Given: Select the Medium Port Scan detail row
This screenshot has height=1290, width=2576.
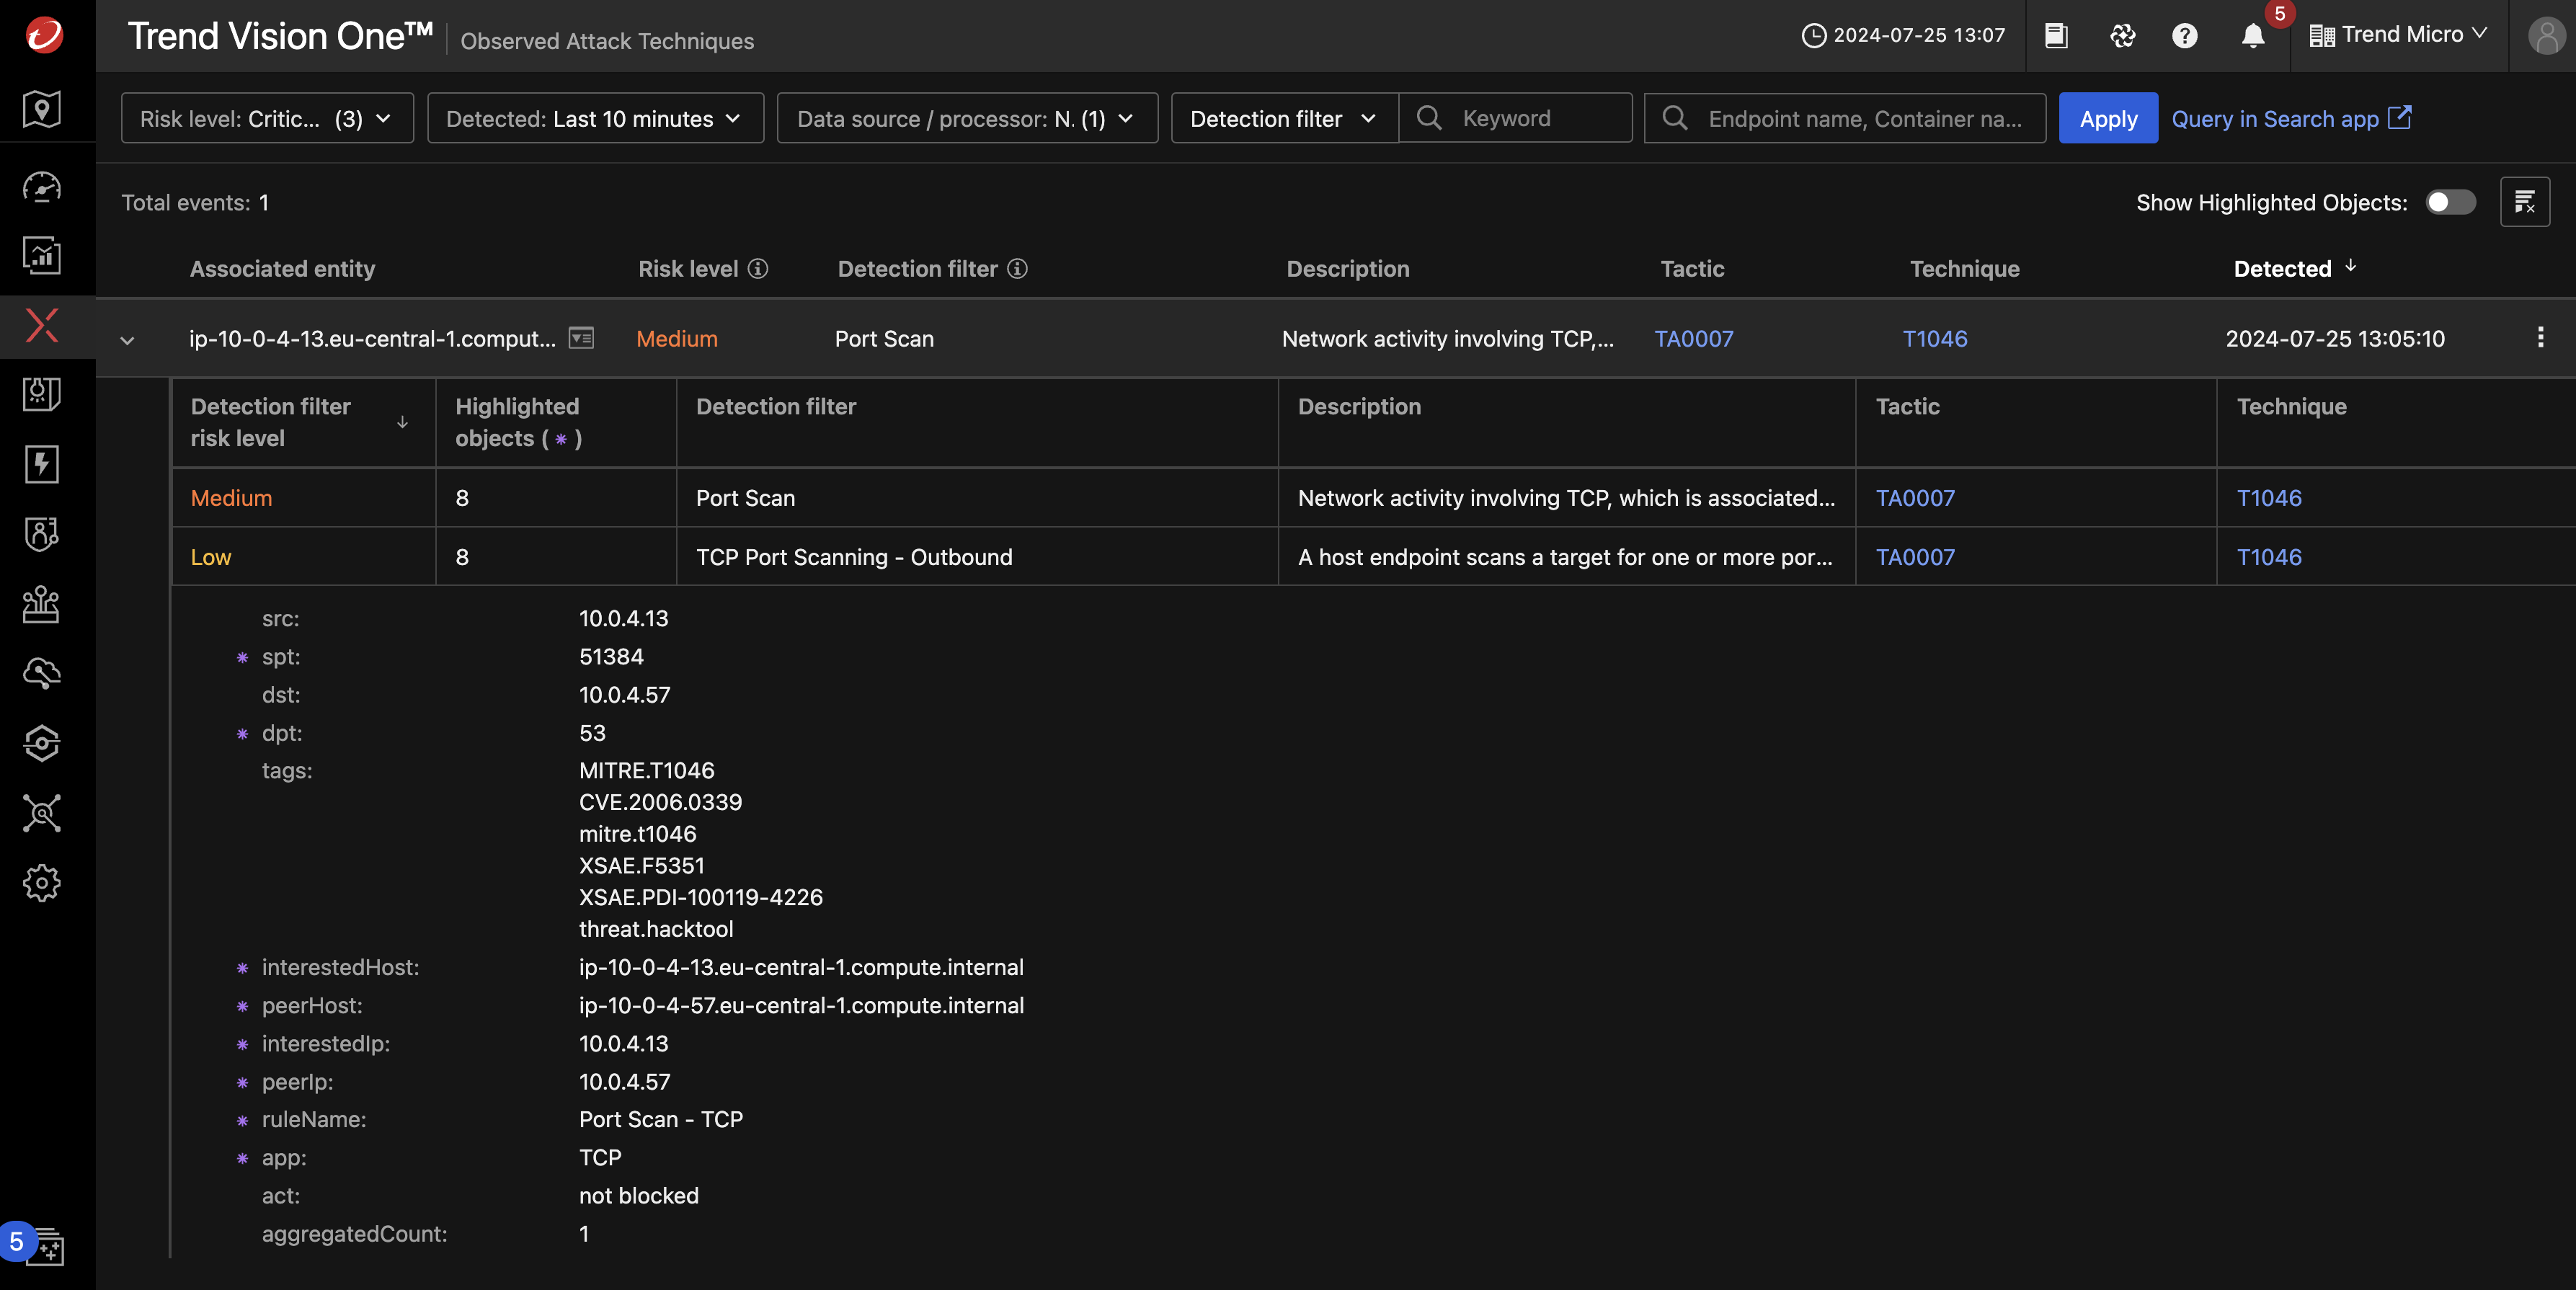Looking at the screenshot, I should pyautogui.click(x=1373, y=497).
